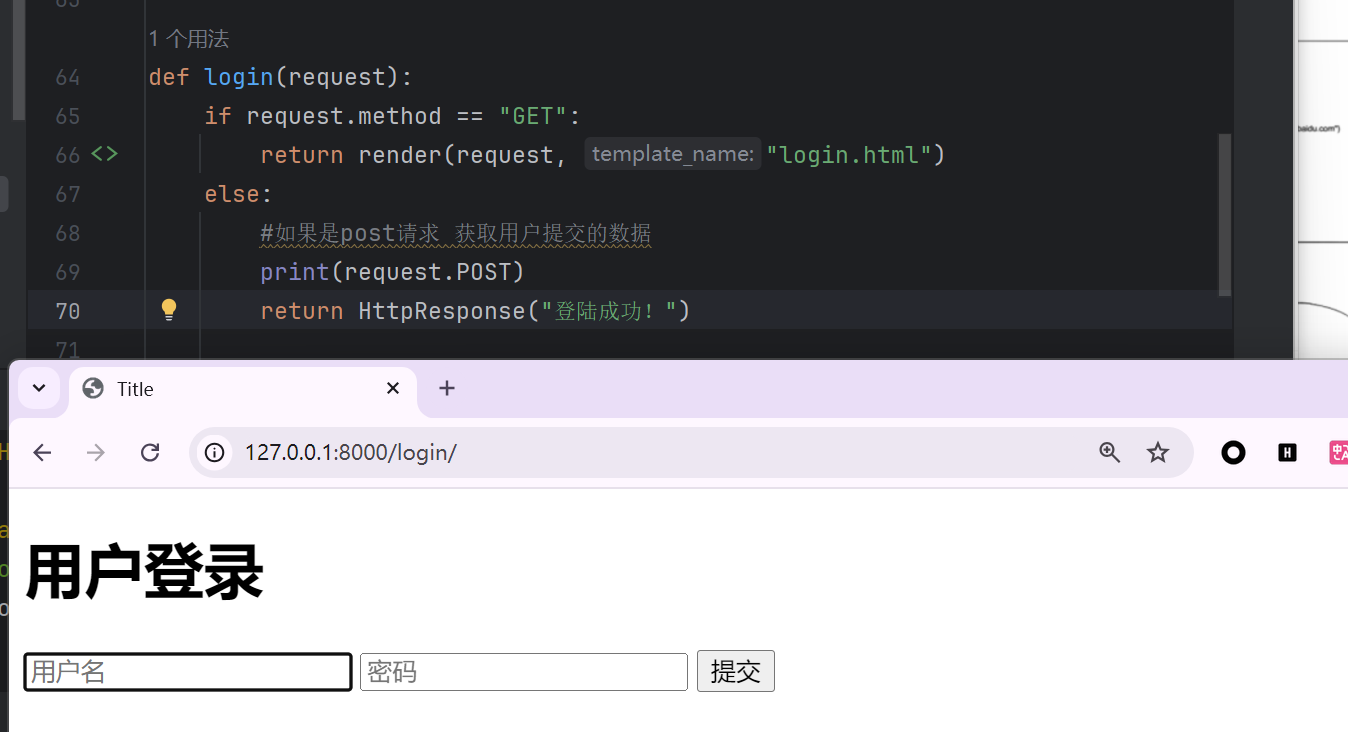
Task: Click HttpResponse on line 70
Action: coord(442,311)
